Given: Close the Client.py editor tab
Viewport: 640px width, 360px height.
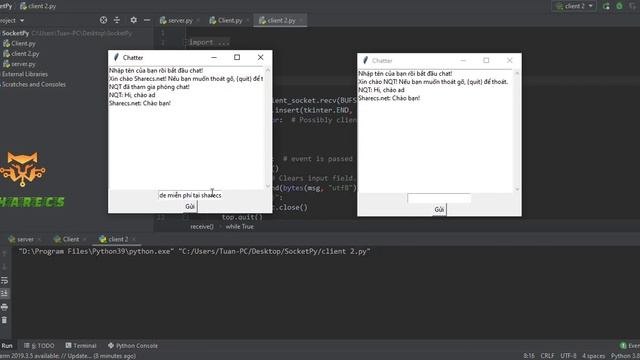Looking at the screenshot, I should [x=248, y=20].
